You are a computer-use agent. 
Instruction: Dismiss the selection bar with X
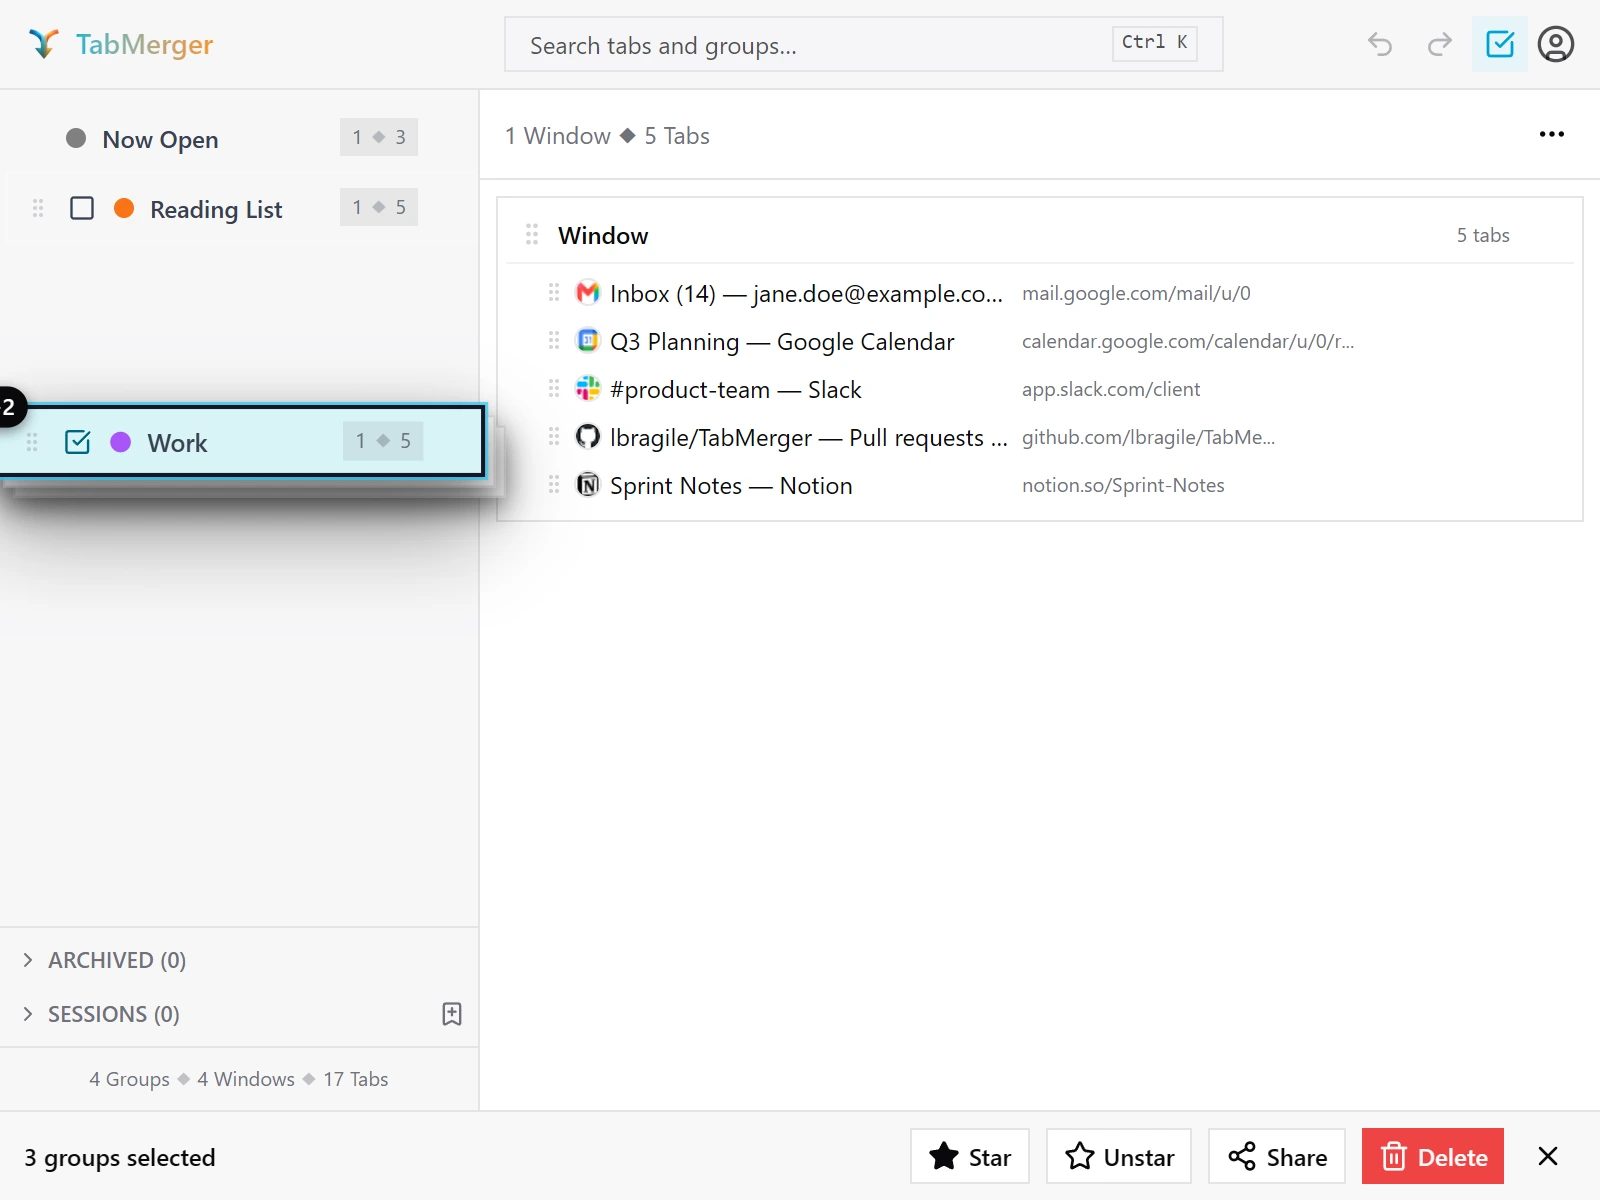(1548, 1157)
